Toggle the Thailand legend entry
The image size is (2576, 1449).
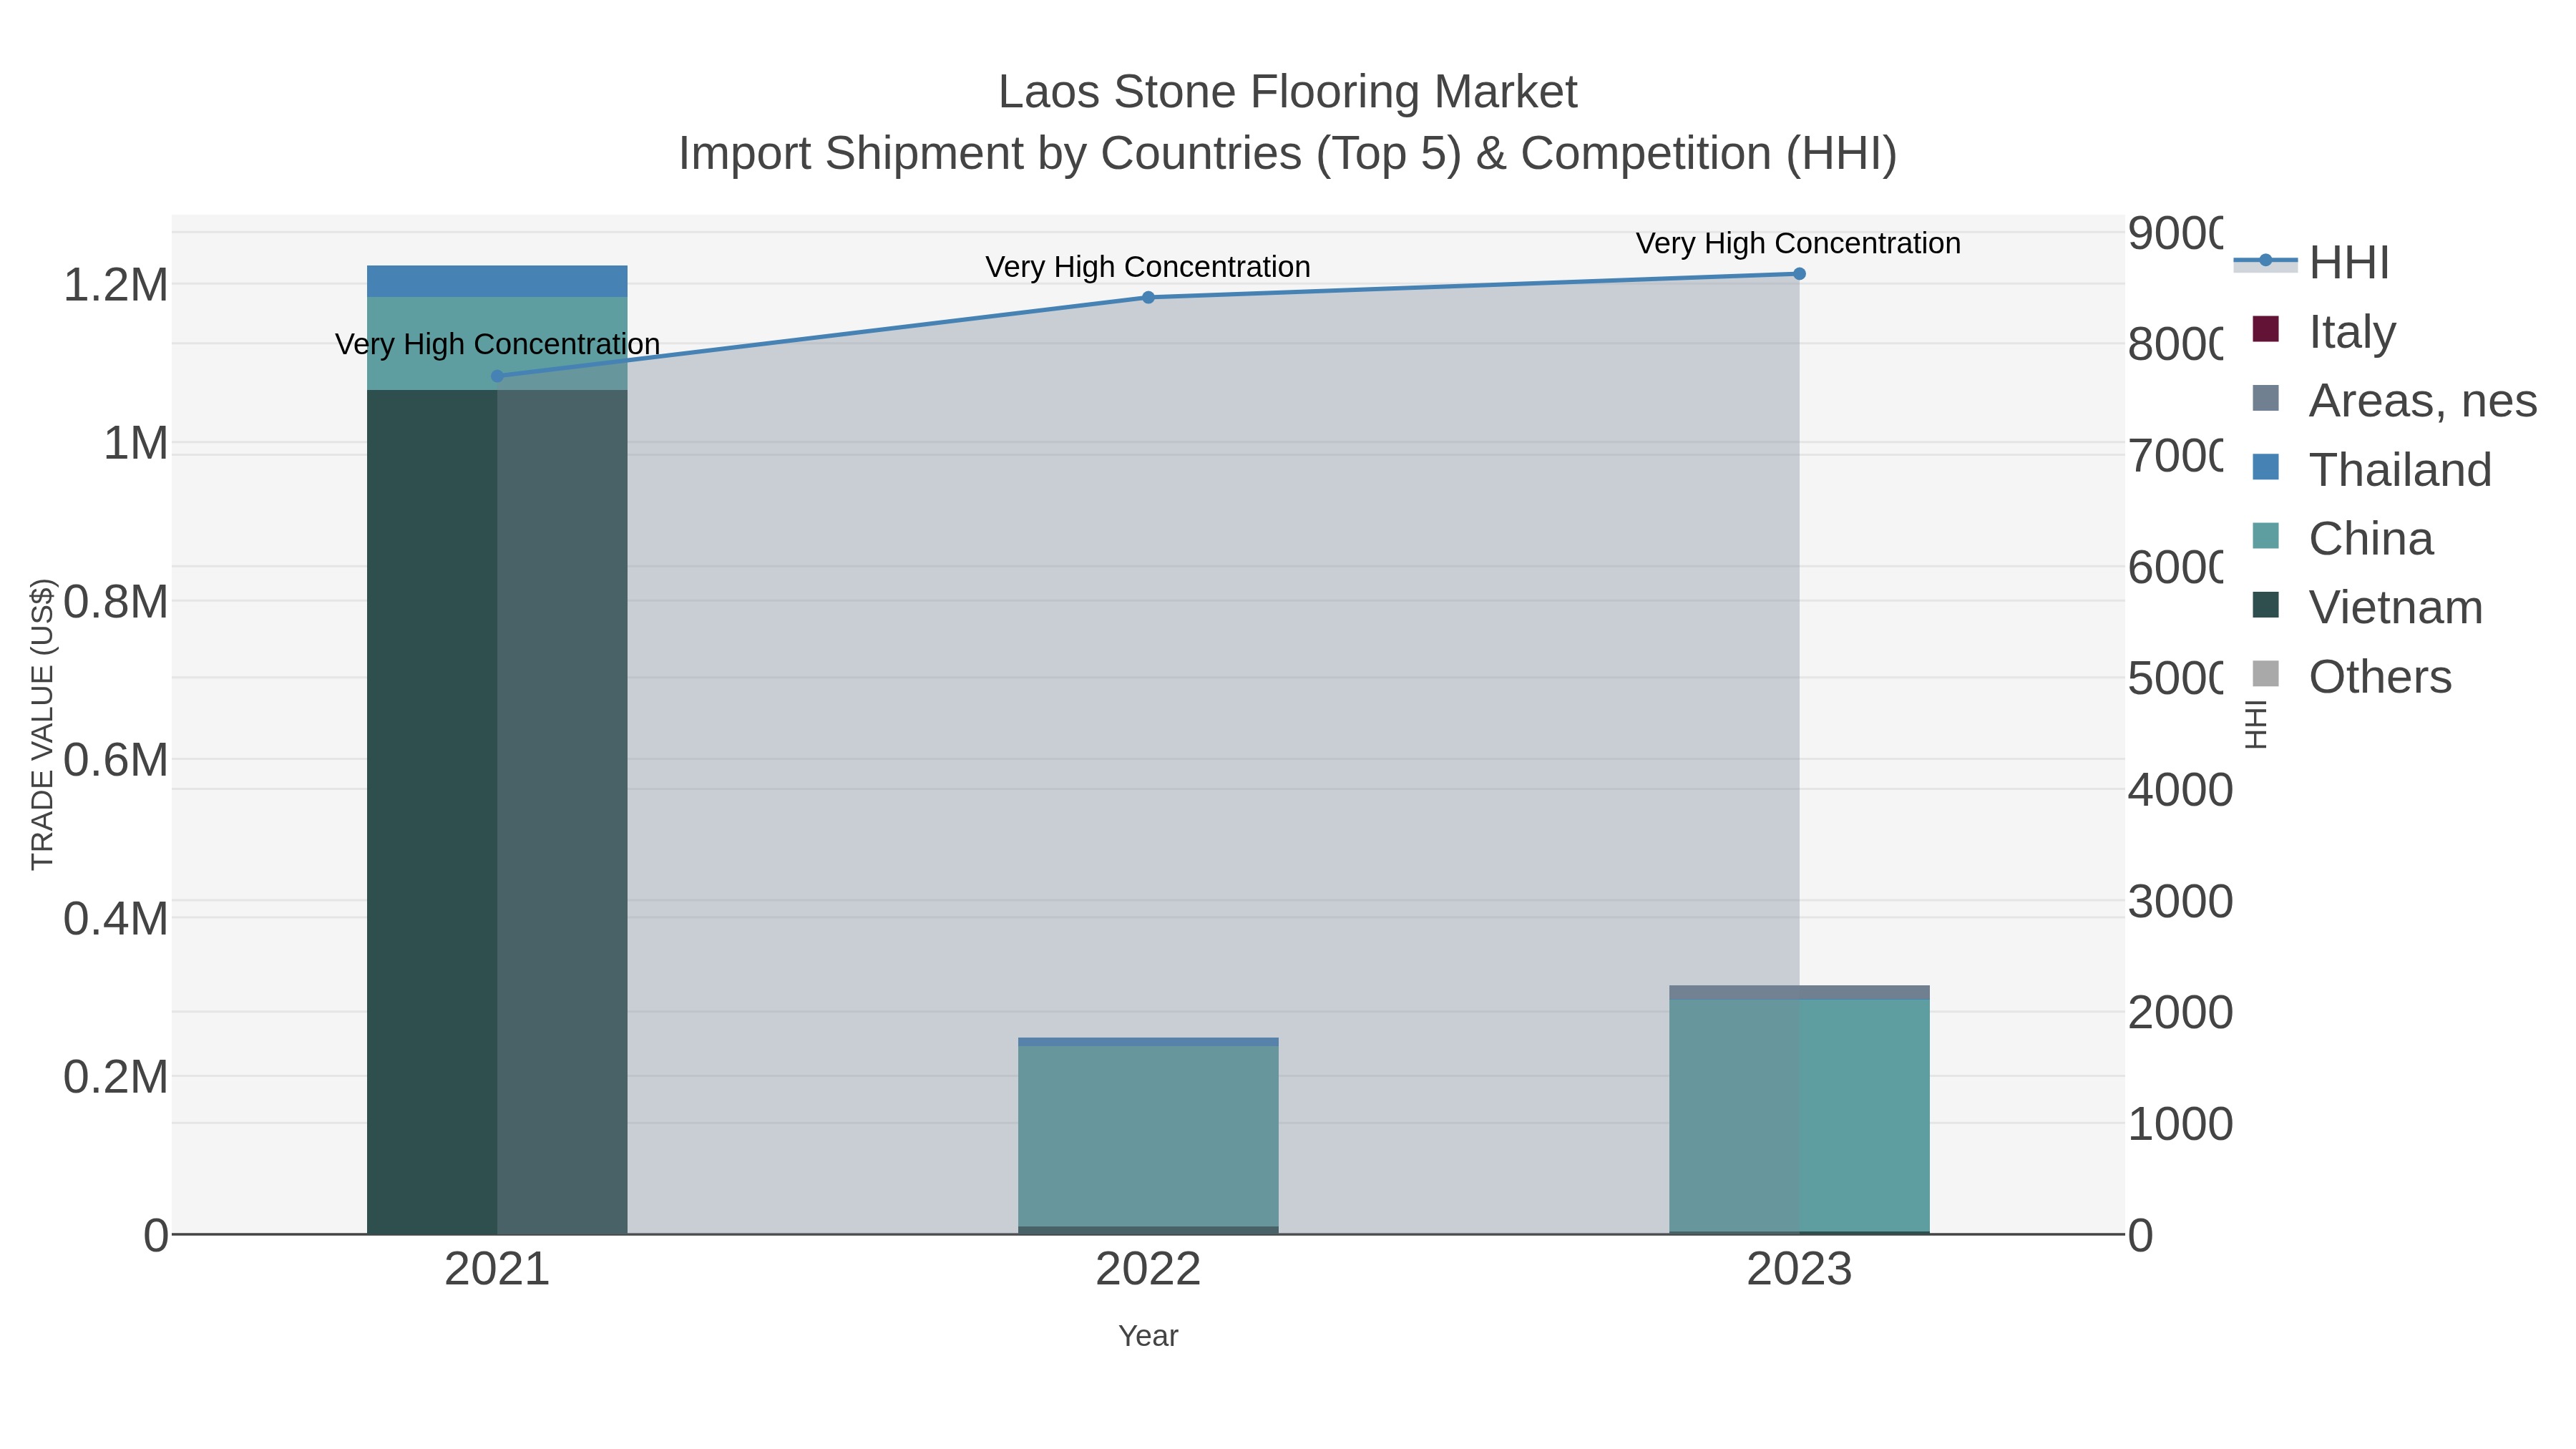pyautogui.click(x=2371, y=469)
